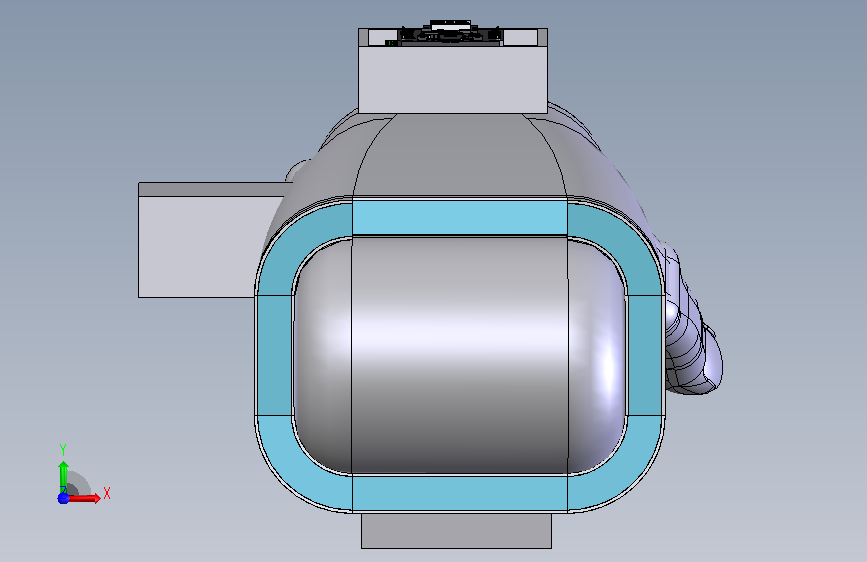Select the small dark connector component at the top

coord(449,33)
